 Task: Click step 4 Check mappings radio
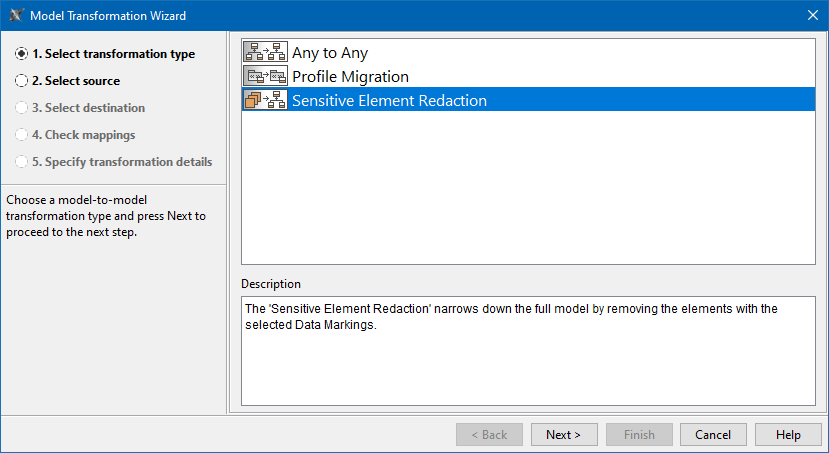click(x=22, y=135)
